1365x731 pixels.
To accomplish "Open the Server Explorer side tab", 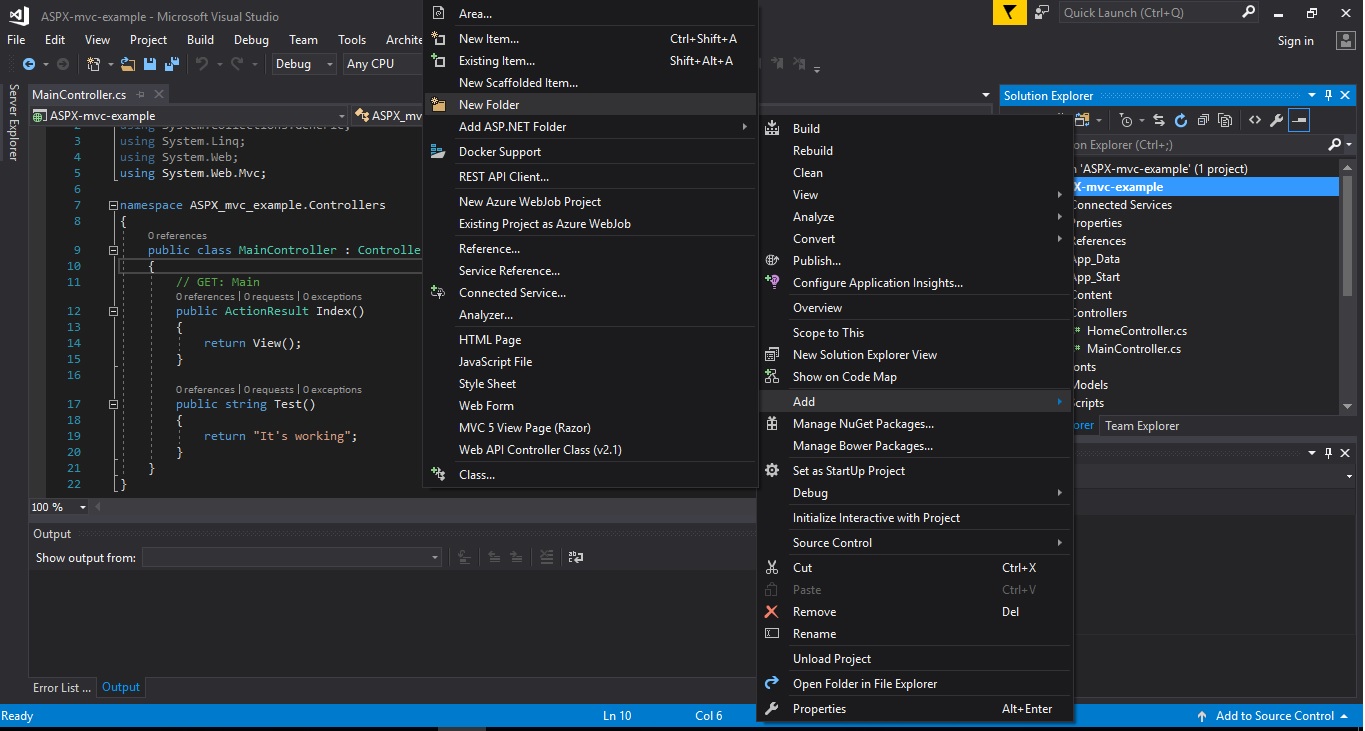I will (x=13, y=122).
